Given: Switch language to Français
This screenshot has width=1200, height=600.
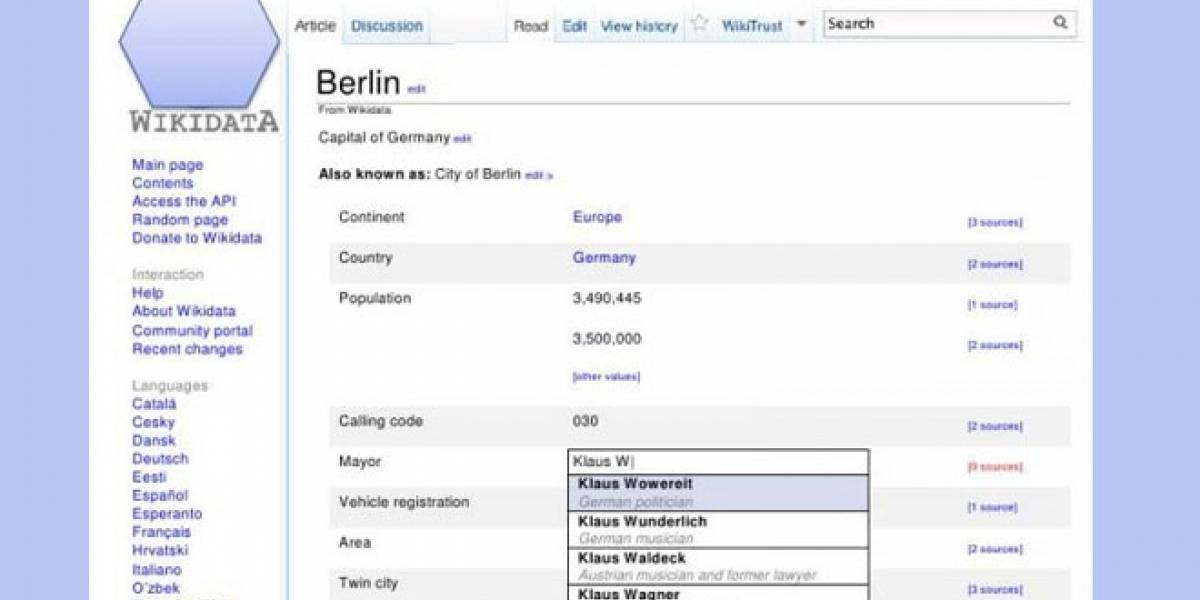Looking at the screenshot, I should tap(161, 532).
